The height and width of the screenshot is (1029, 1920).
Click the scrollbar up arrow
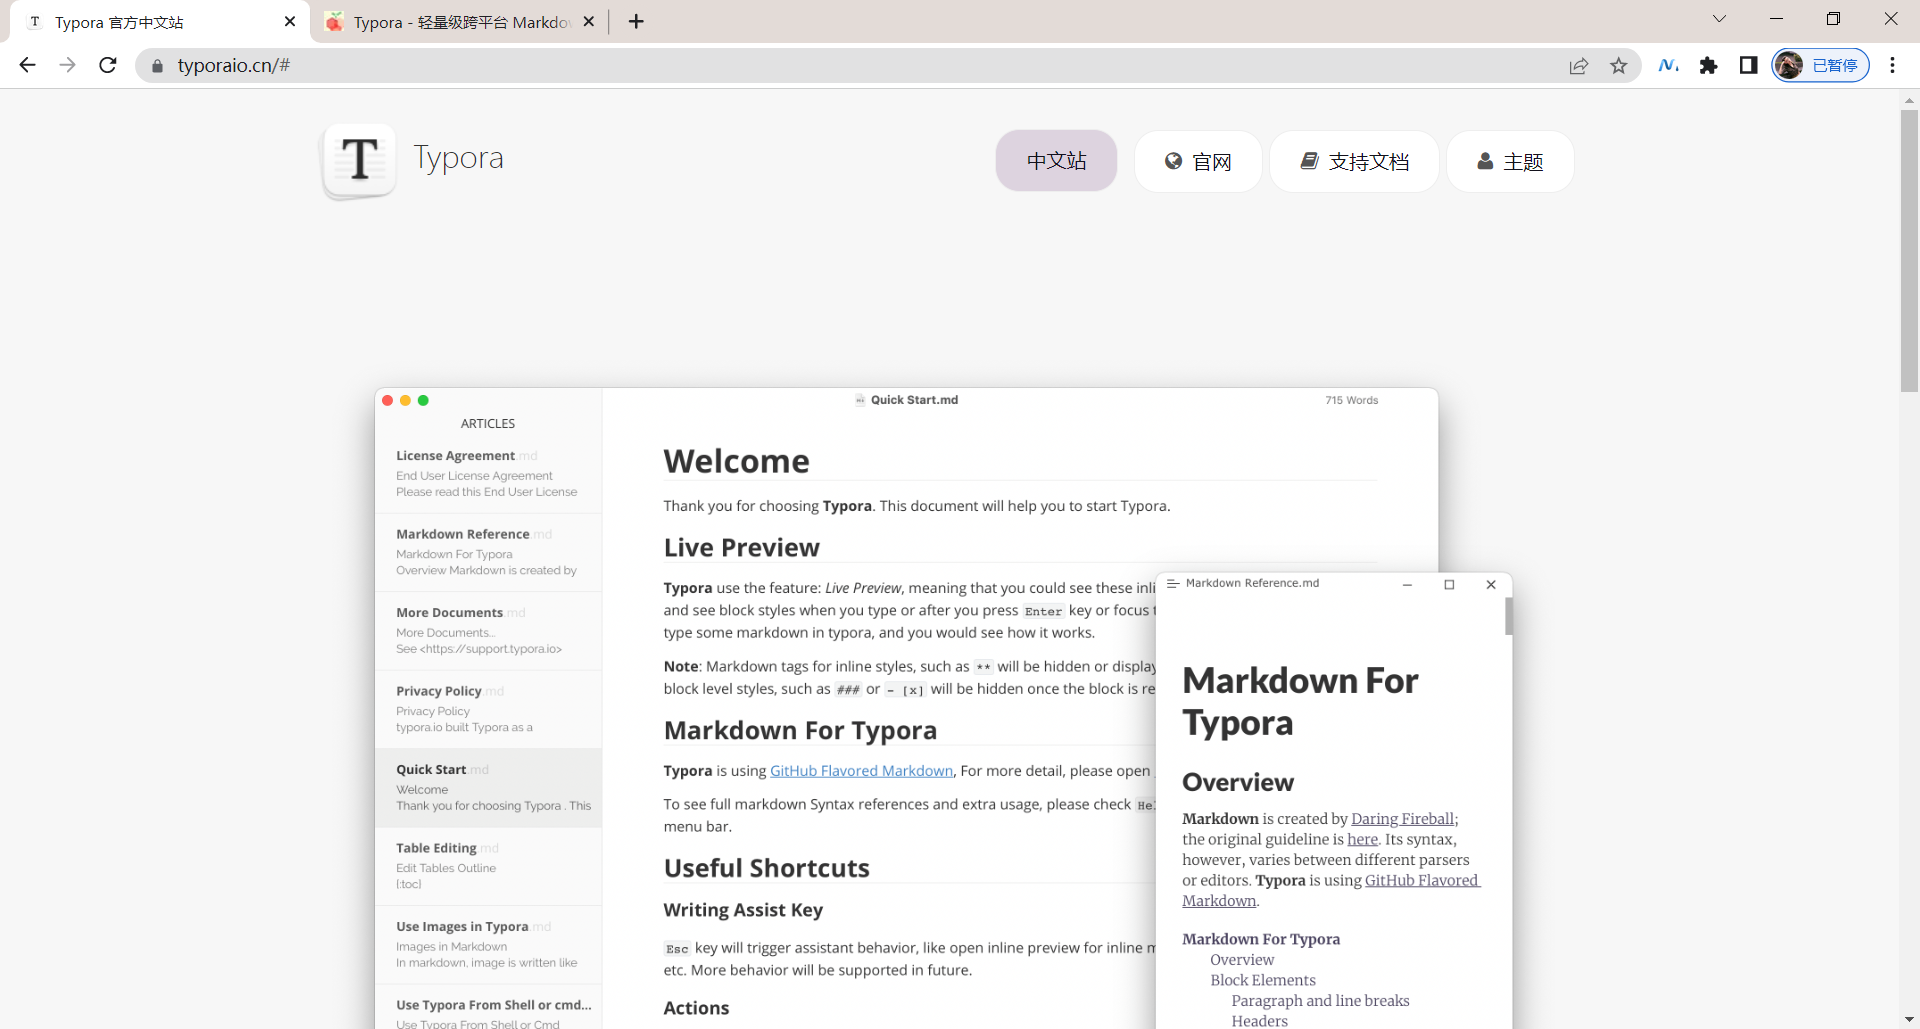(1909, 100)
